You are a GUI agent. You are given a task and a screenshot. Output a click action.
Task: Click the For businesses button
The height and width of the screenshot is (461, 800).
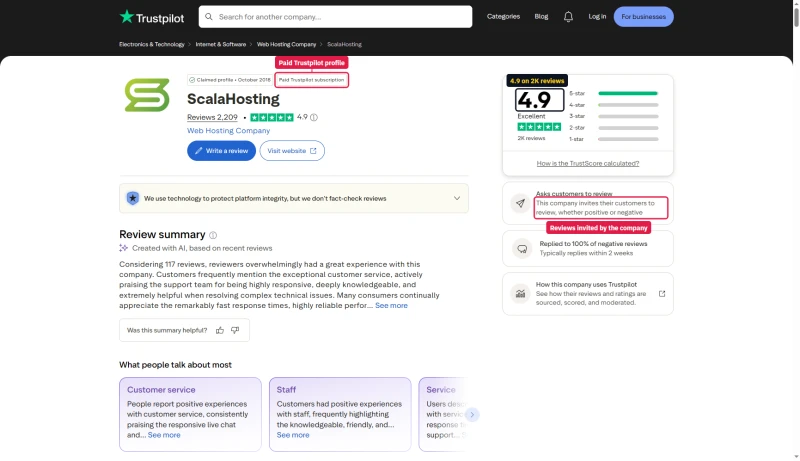[x=643, y=17]
